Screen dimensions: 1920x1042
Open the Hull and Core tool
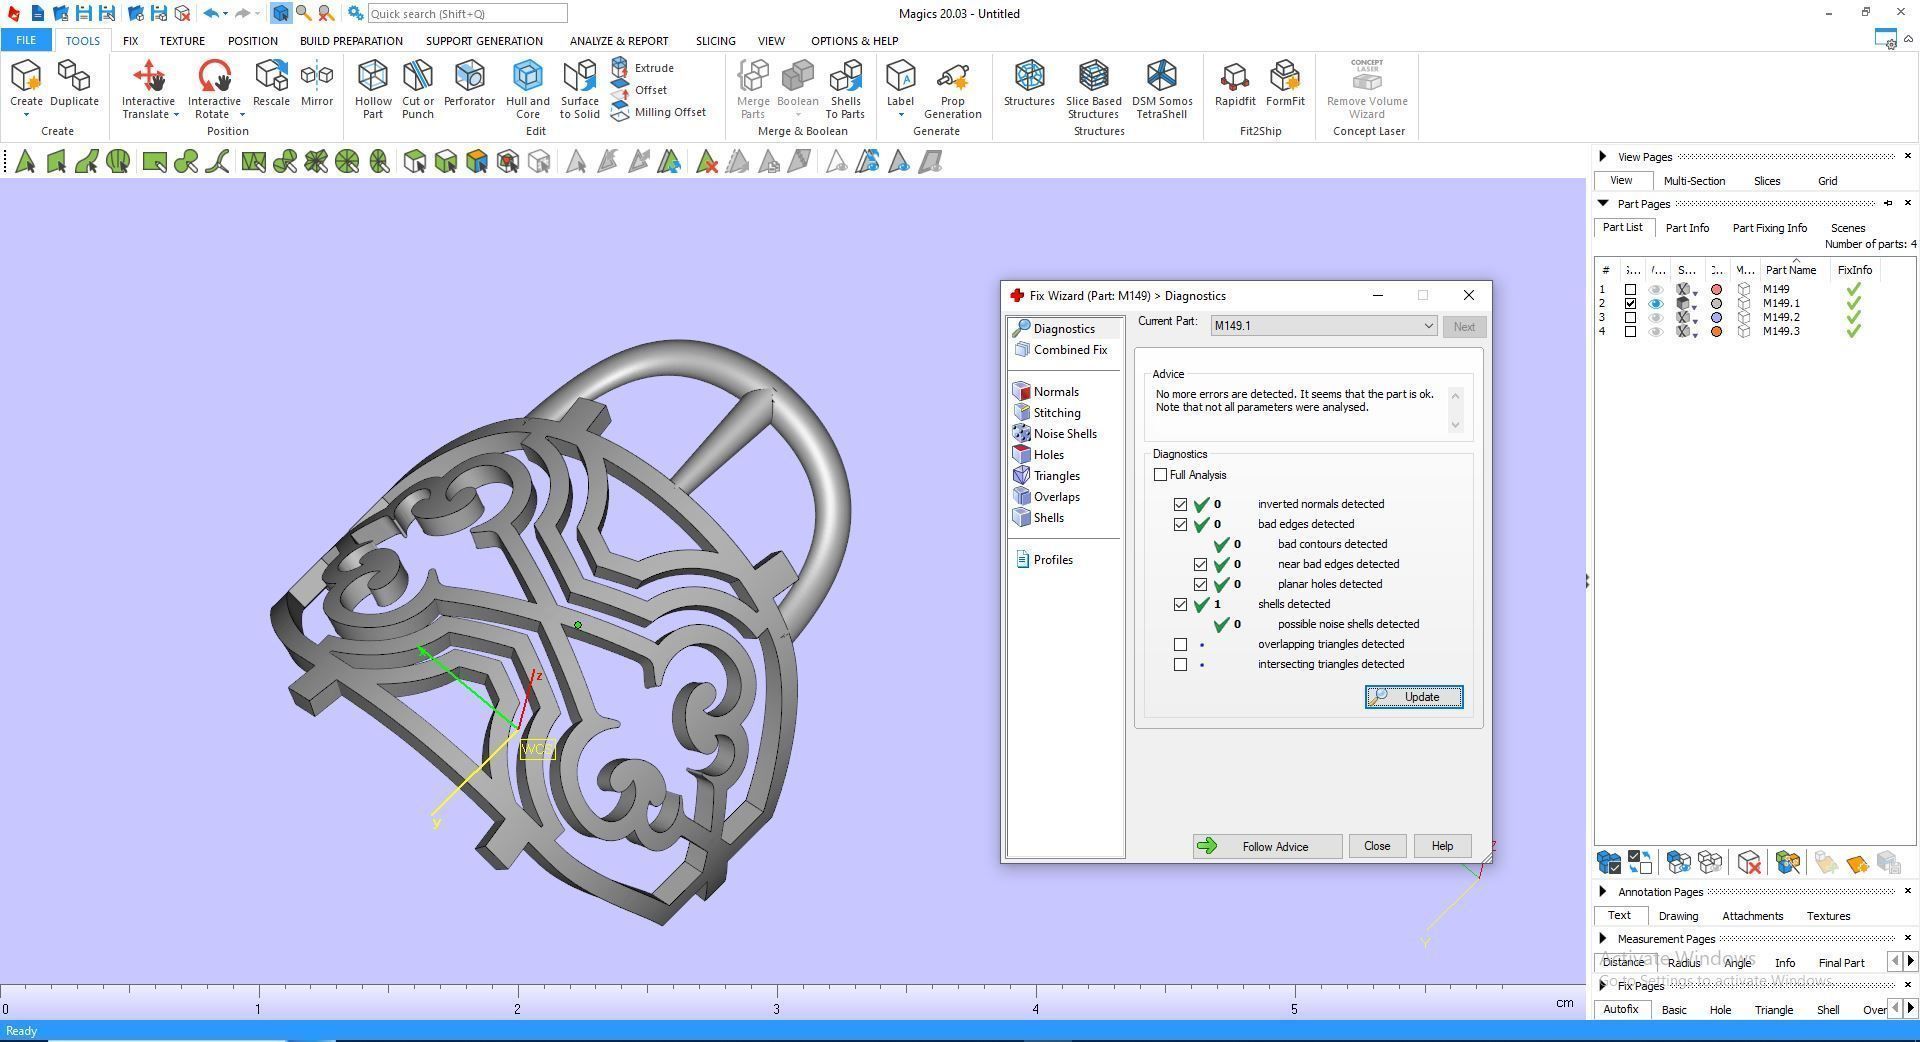[x=528, y=89]
